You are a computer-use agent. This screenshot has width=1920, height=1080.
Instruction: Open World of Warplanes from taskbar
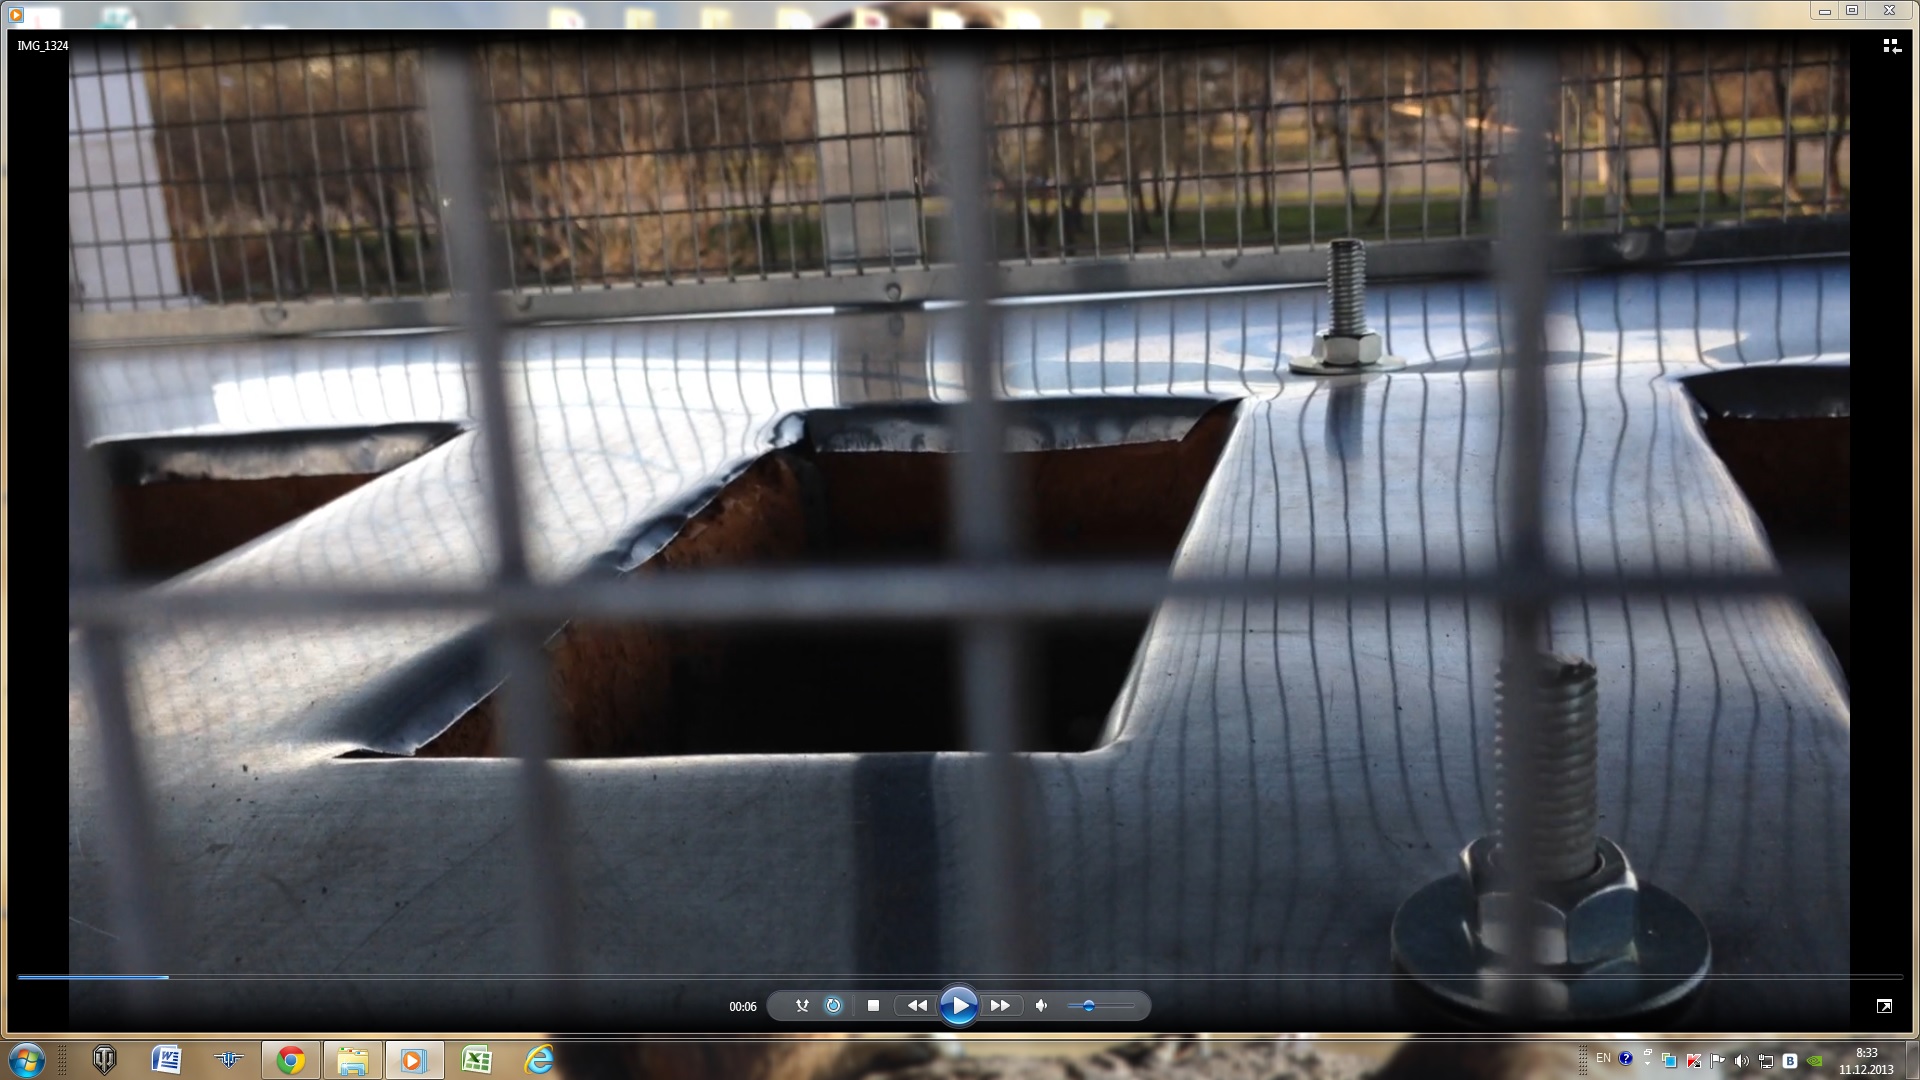(x=228, y=1060)
